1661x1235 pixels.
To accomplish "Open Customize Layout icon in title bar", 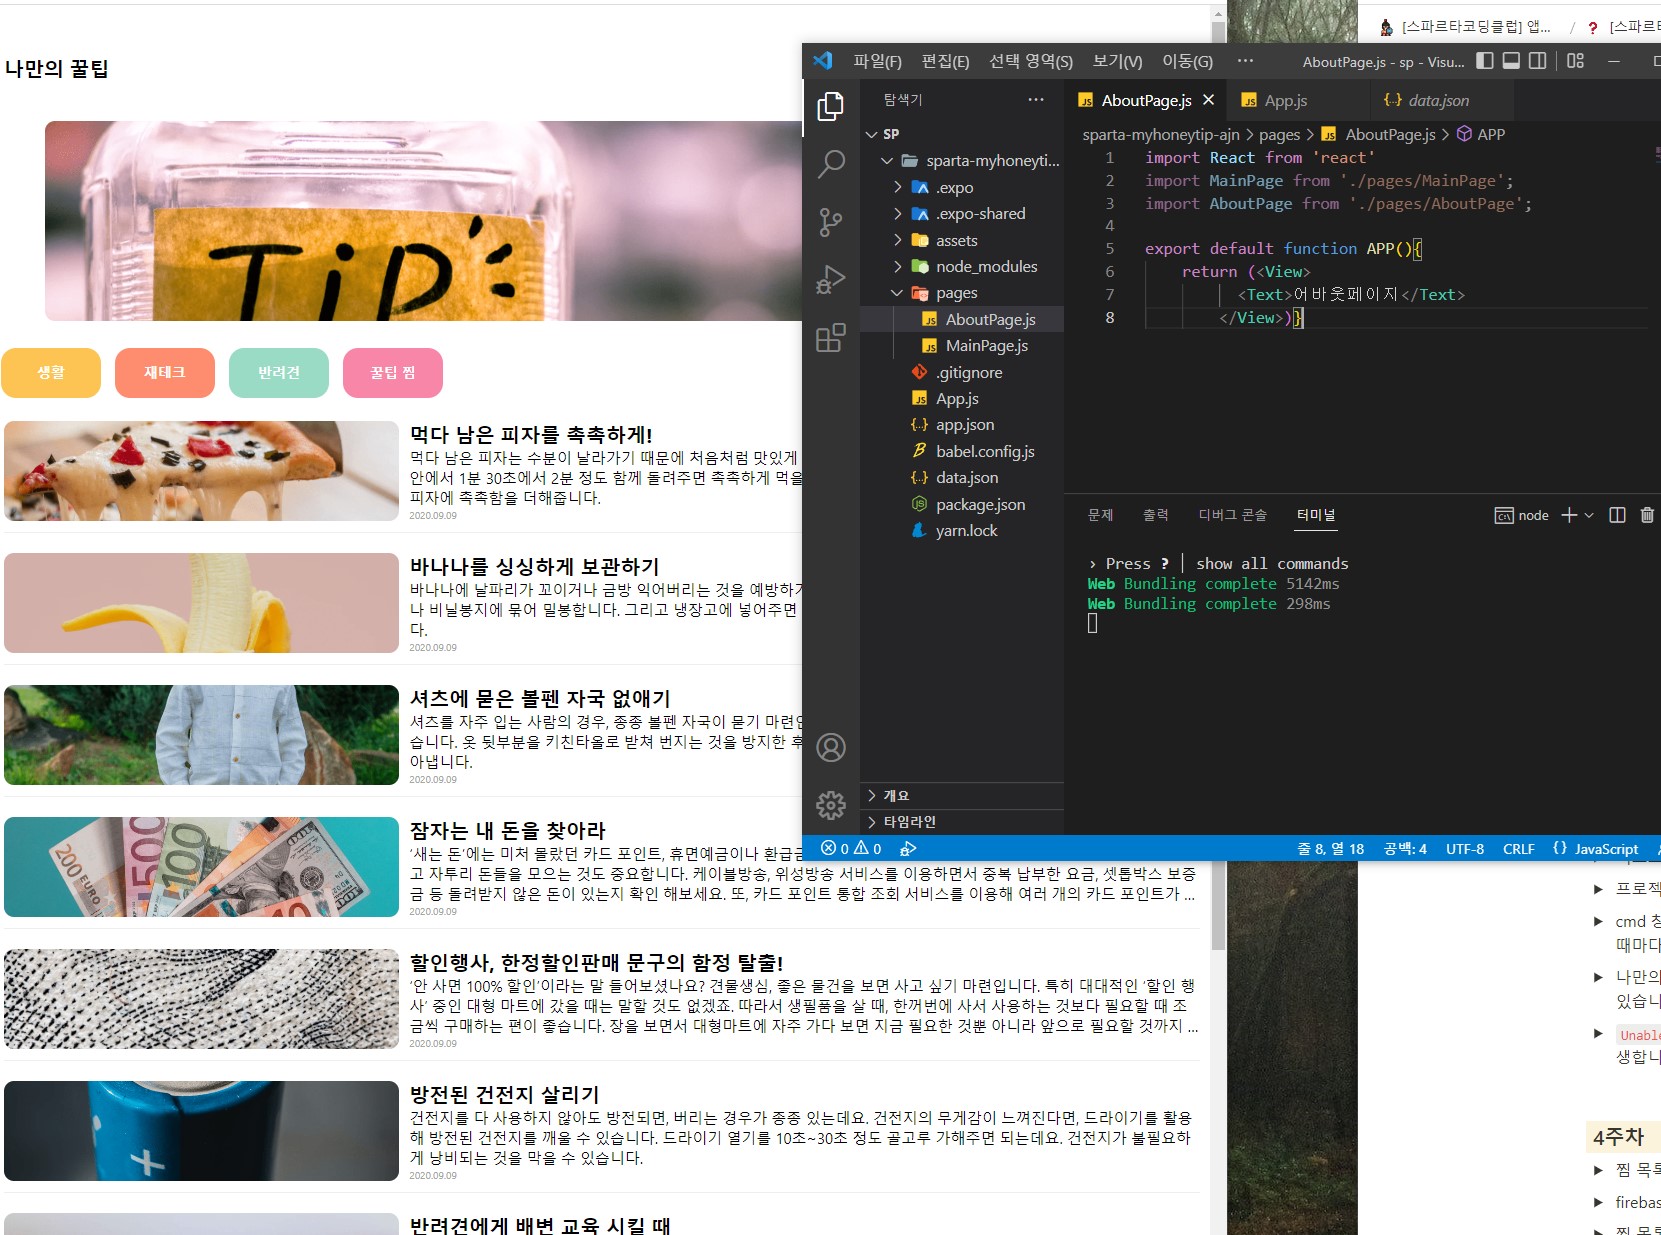I will click(1575, 61).
